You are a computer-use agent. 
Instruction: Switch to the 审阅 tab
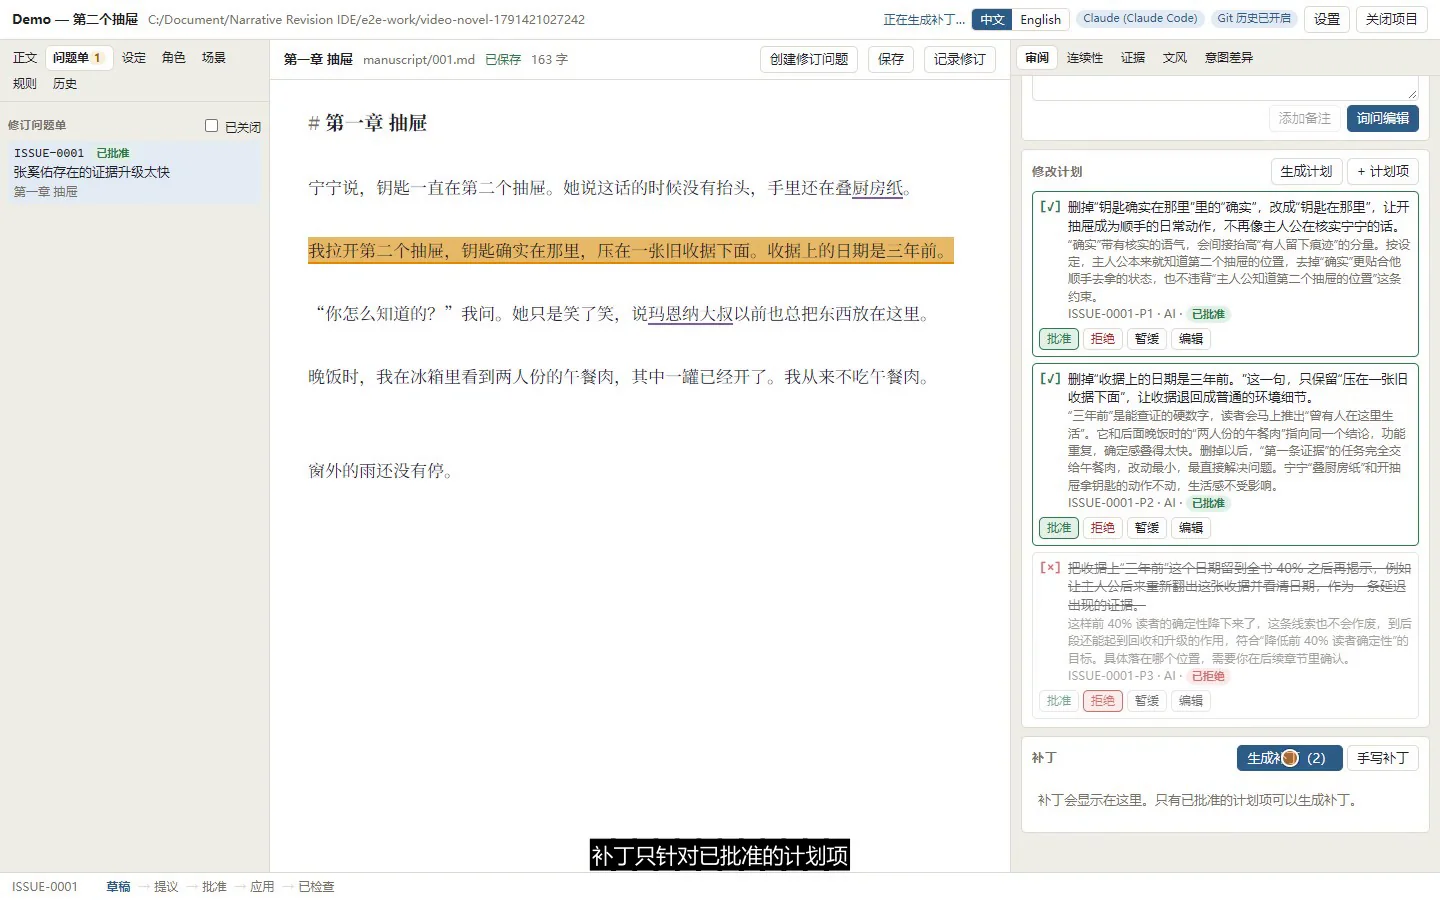coord(1038,58)
